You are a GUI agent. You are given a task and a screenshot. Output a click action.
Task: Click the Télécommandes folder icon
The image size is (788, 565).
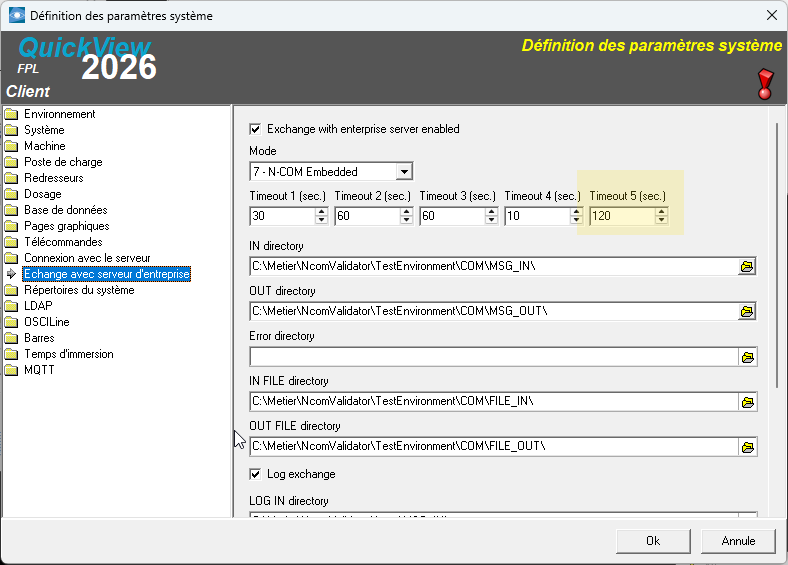[11, 242]
